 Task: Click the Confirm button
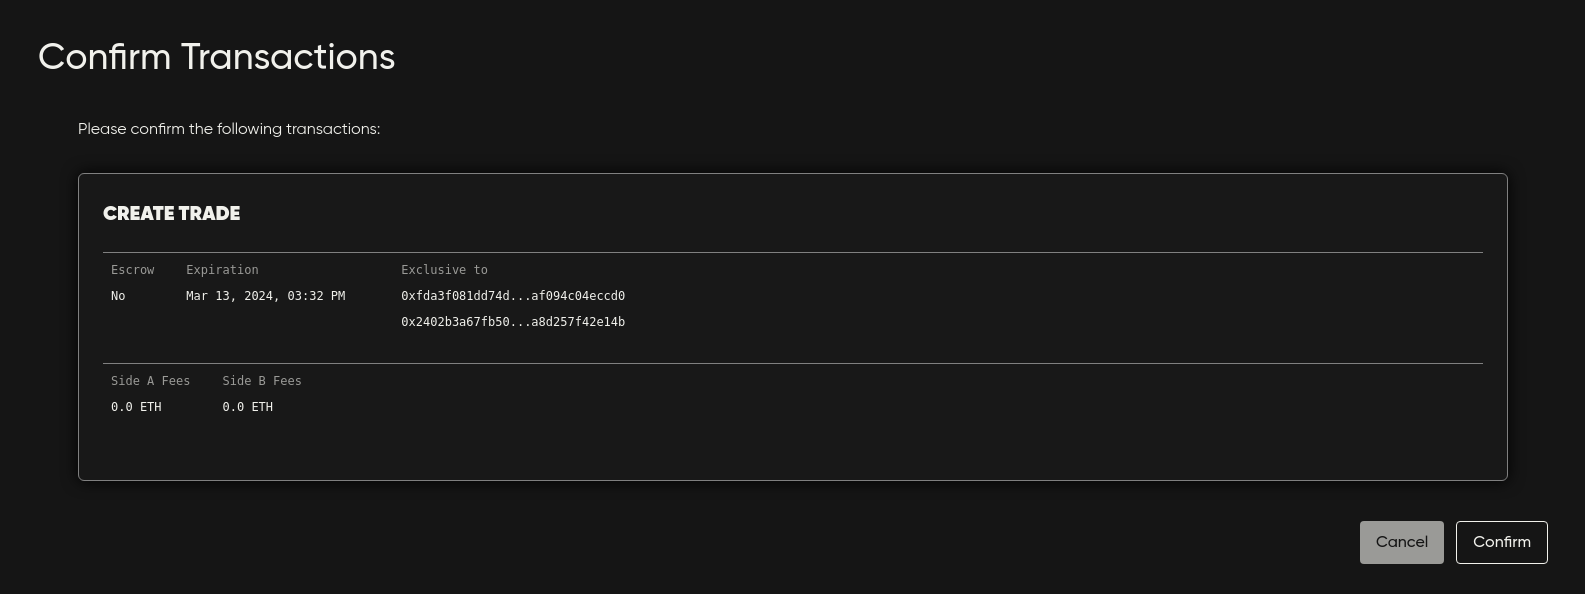pos(1501,542)
